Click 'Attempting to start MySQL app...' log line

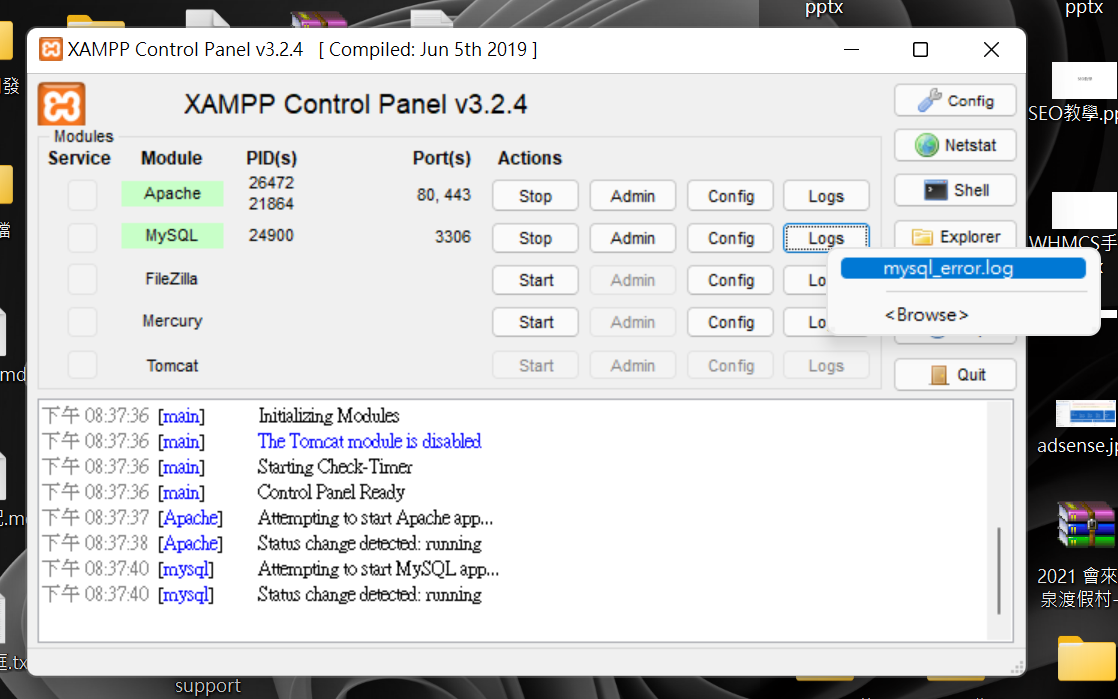pos(378,569)
